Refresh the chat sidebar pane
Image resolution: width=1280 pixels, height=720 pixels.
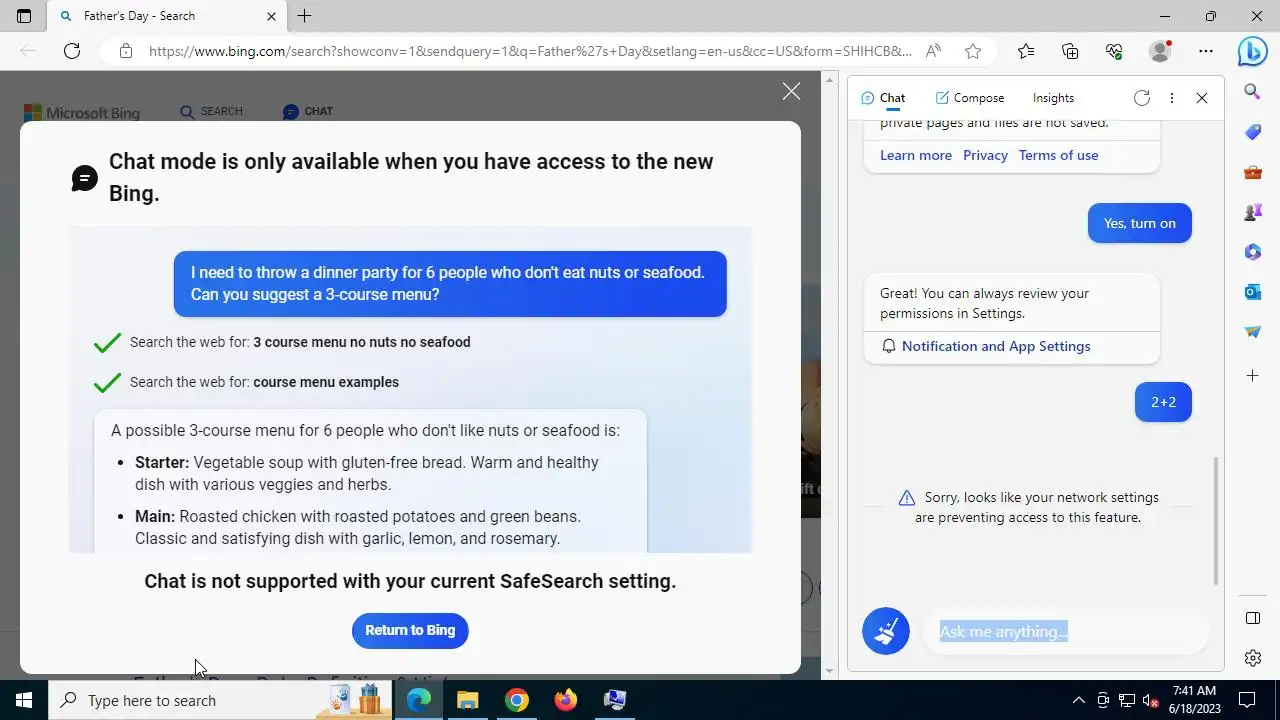[1142, 98]
